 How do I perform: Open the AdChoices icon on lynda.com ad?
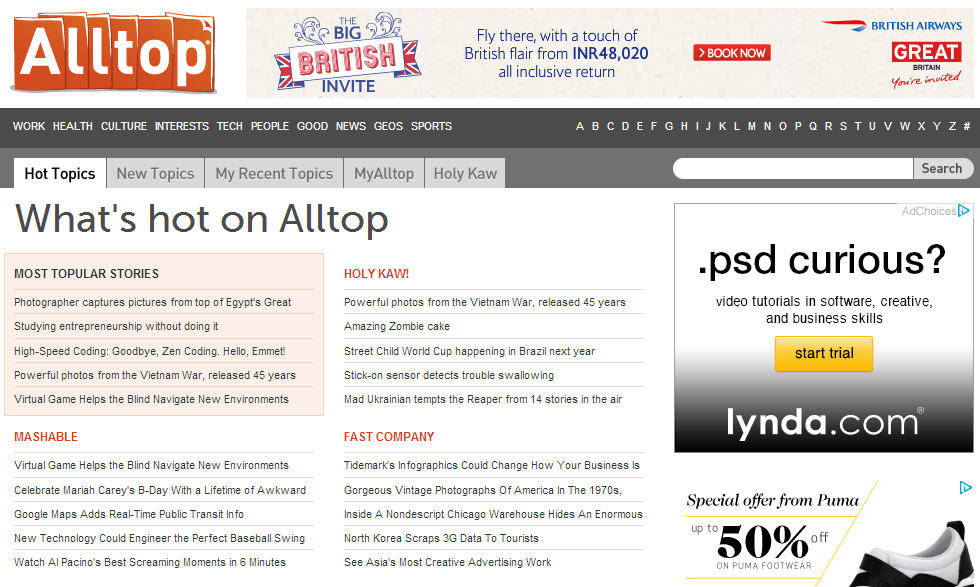click(x=964, y=211)
